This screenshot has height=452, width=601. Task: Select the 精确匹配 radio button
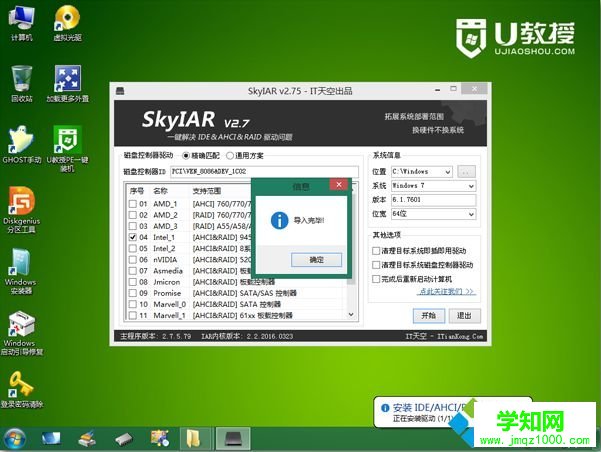pos(186,156)
